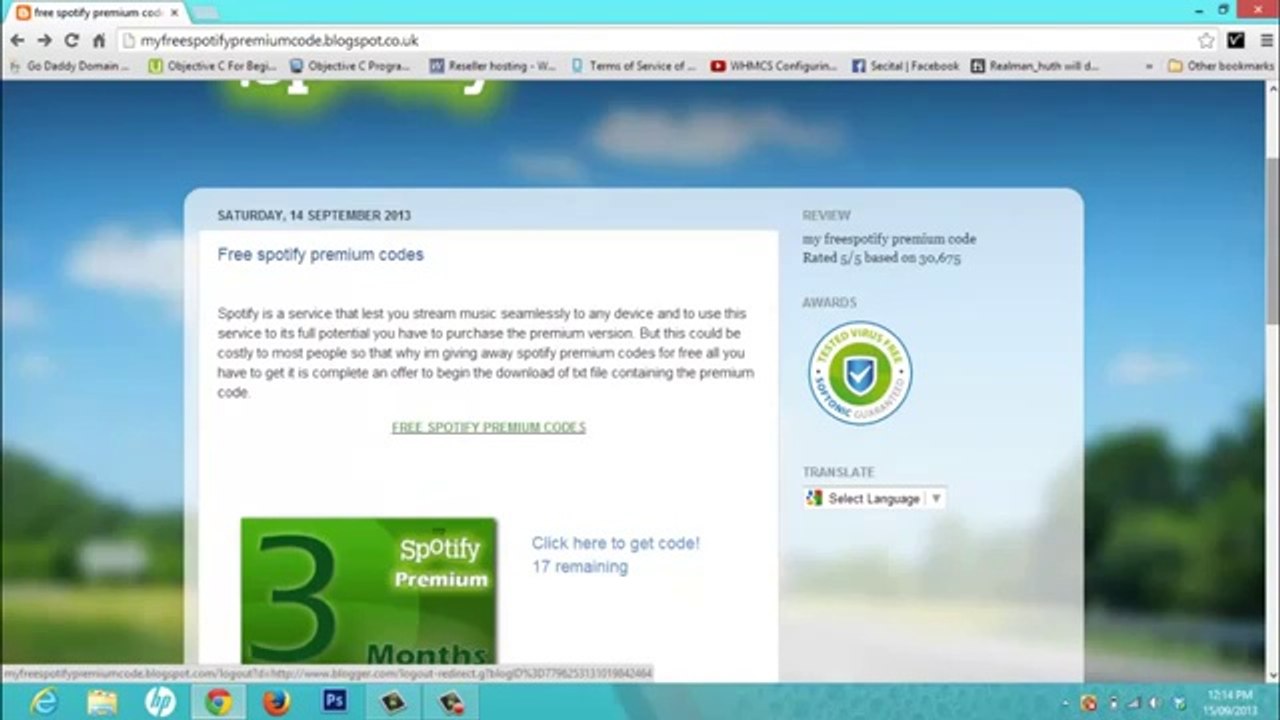Click the Google Translate icon in the language box
1280x720 pixels.
815,498
